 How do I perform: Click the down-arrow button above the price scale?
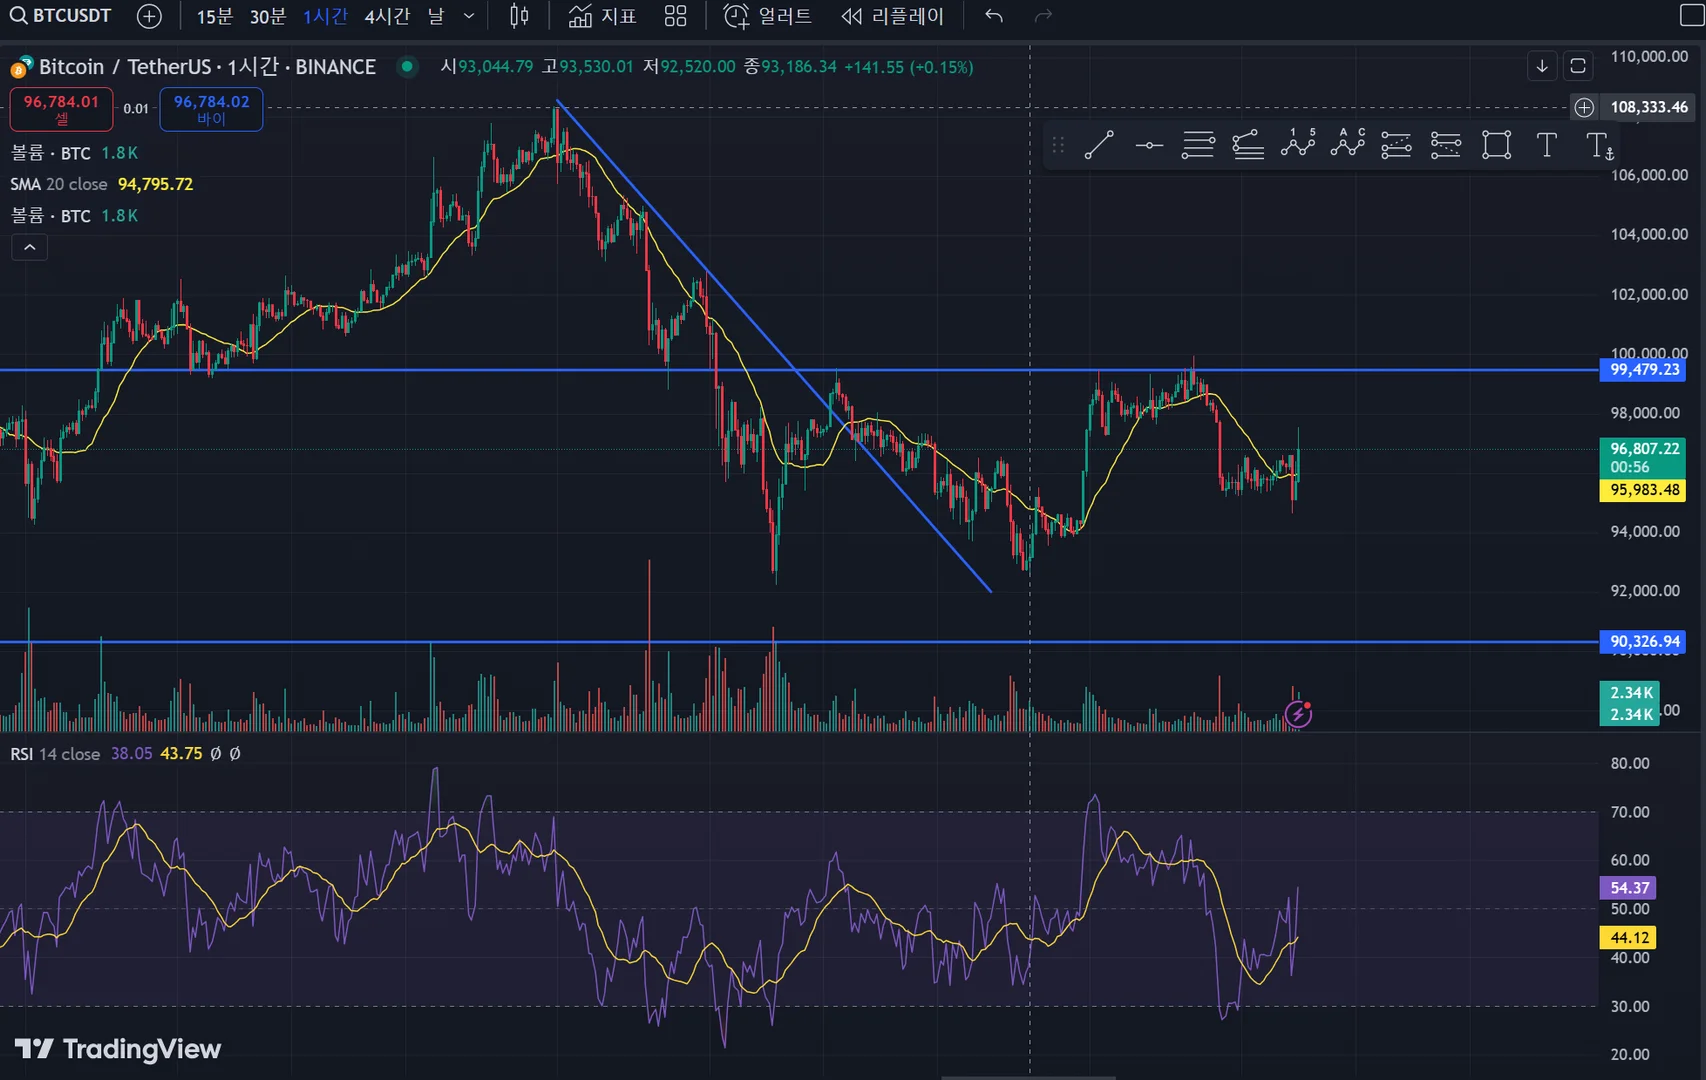pos(1542,66)
